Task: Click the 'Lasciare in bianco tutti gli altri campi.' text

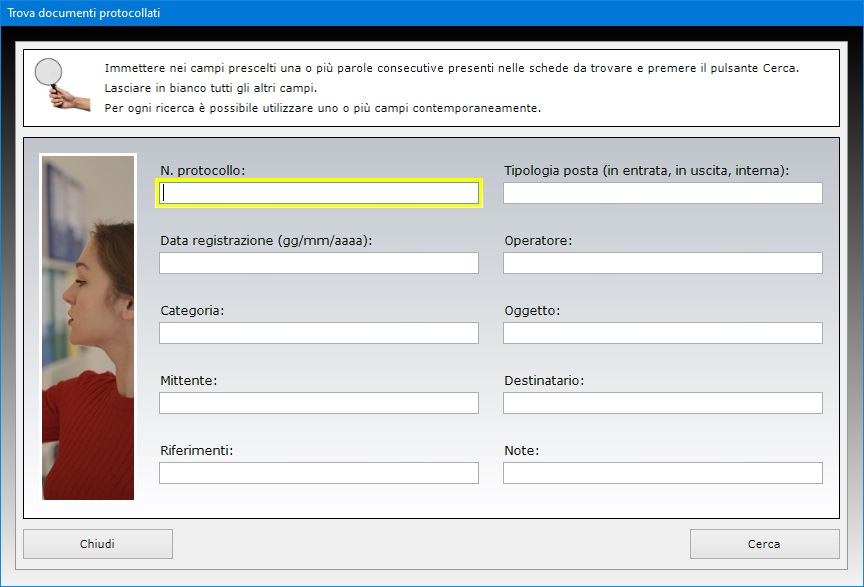Action: click(211, 88)
